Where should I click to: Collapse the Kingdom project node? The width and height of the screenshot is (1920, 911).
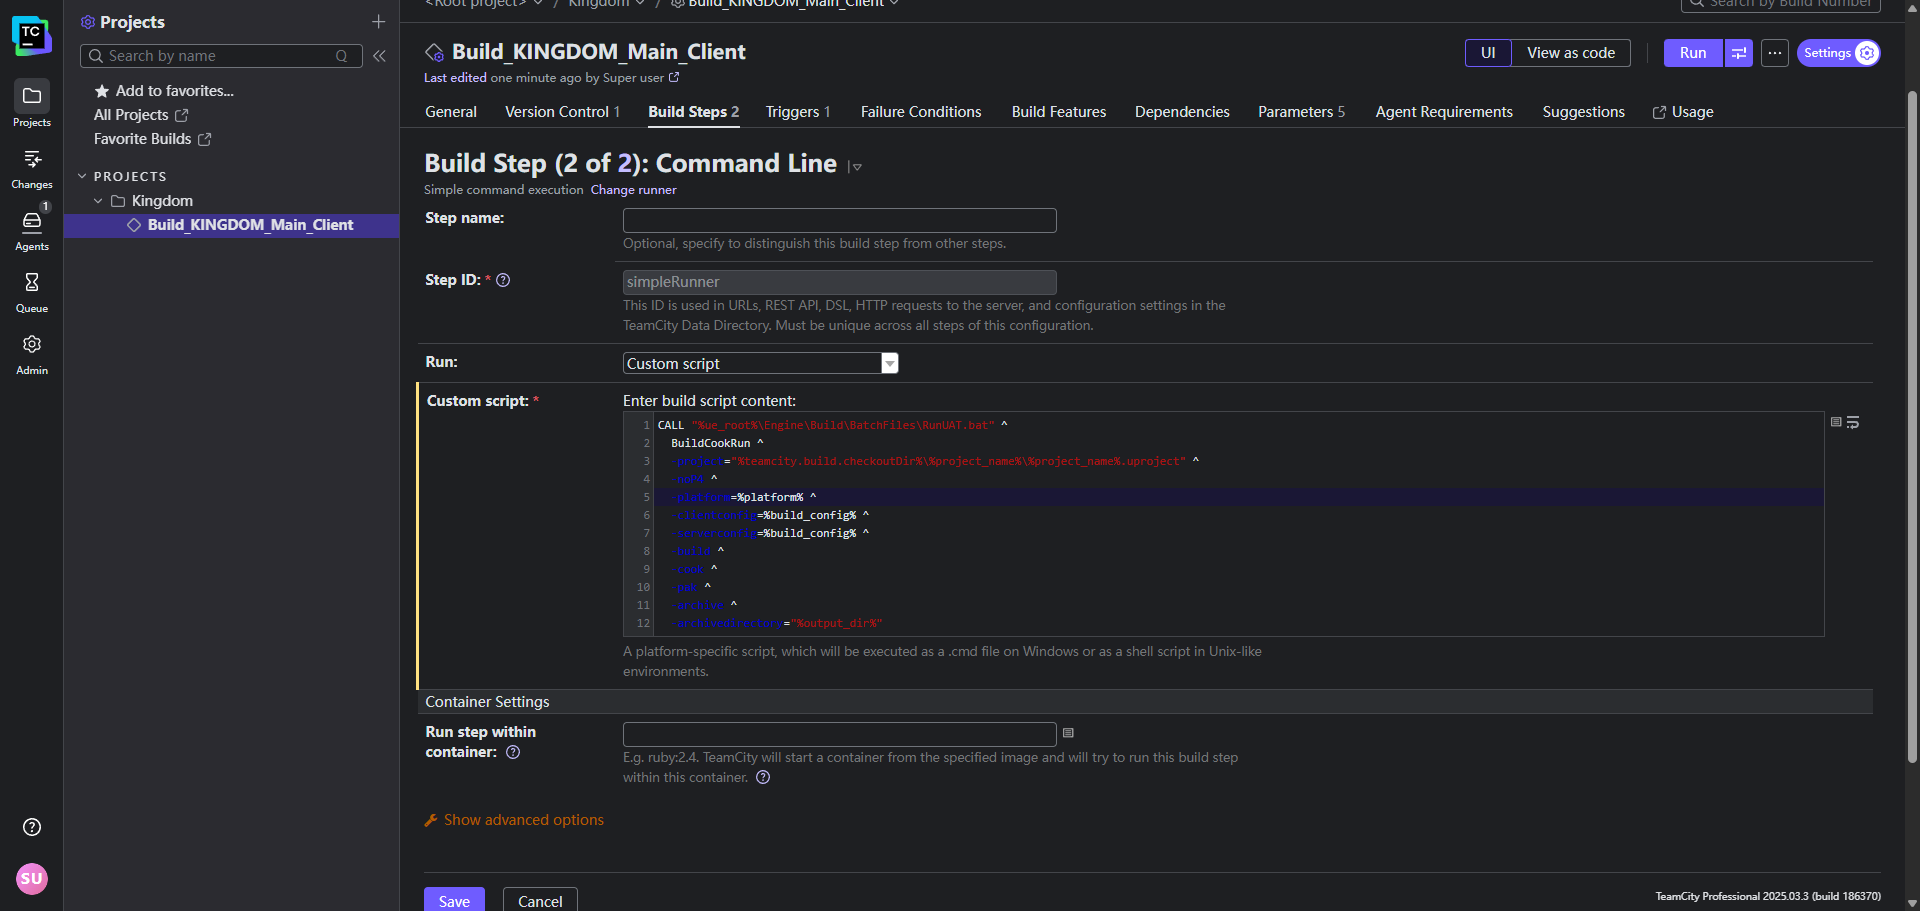(98, 201)
